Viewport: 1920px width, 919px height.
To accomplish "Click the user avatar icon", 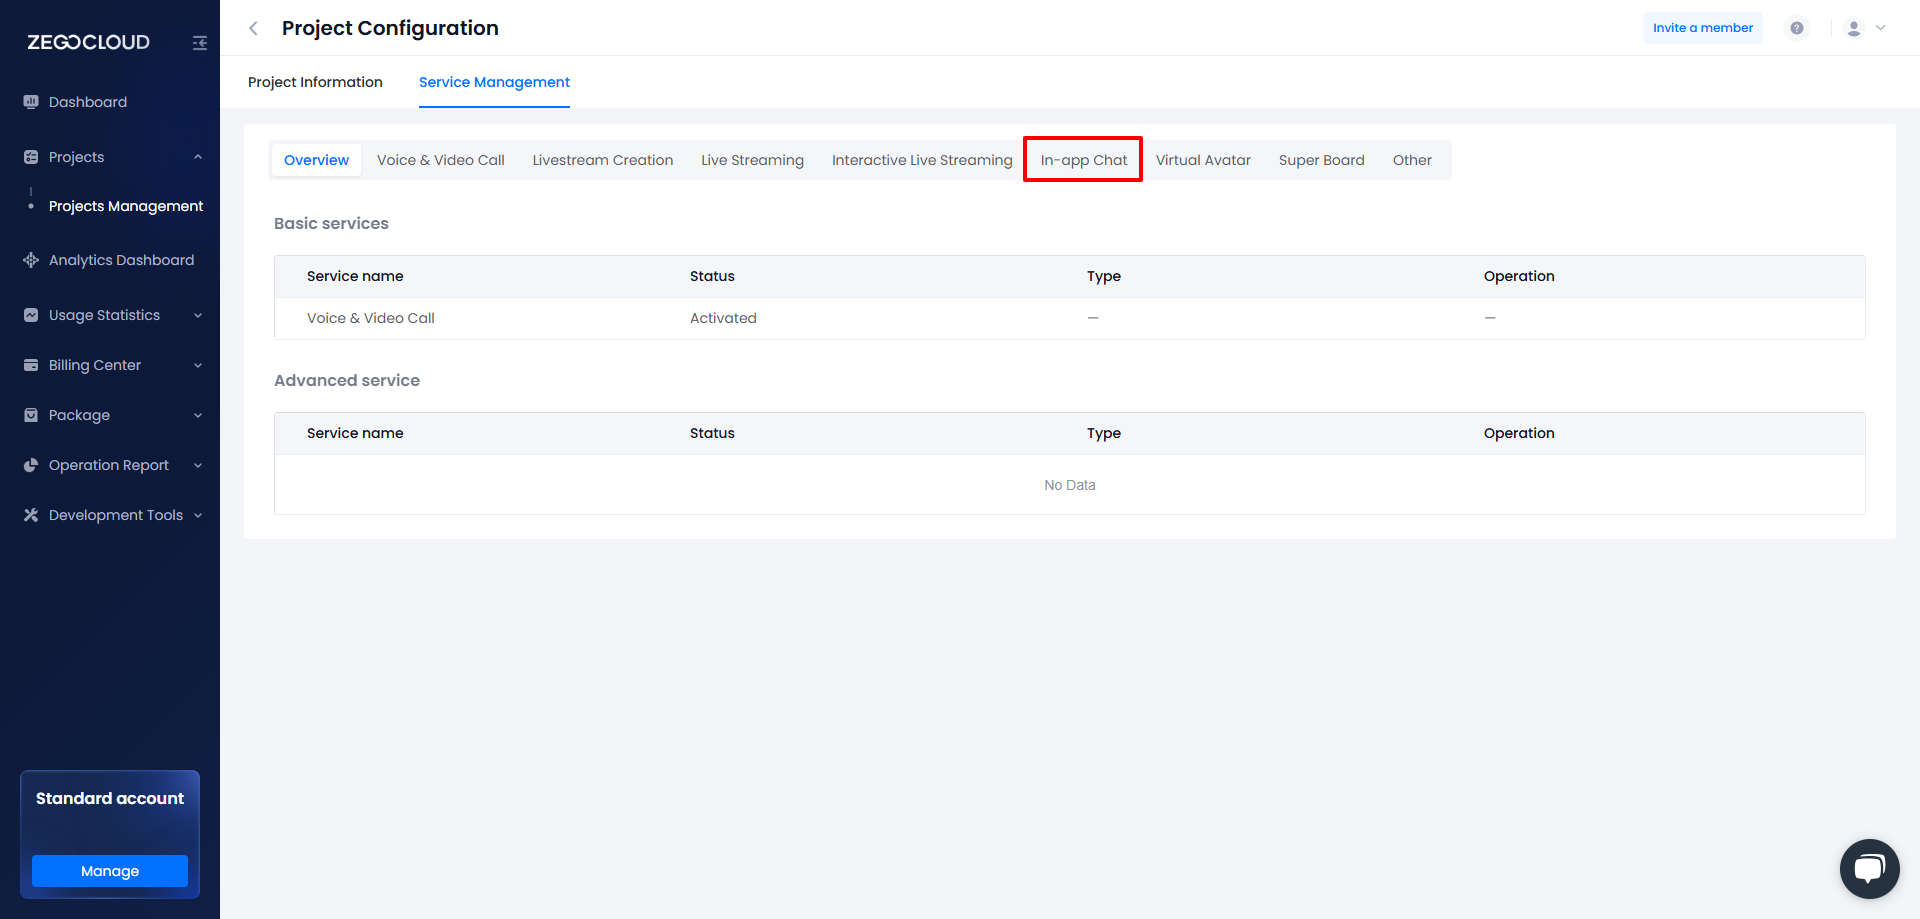I will [1854, 28].
